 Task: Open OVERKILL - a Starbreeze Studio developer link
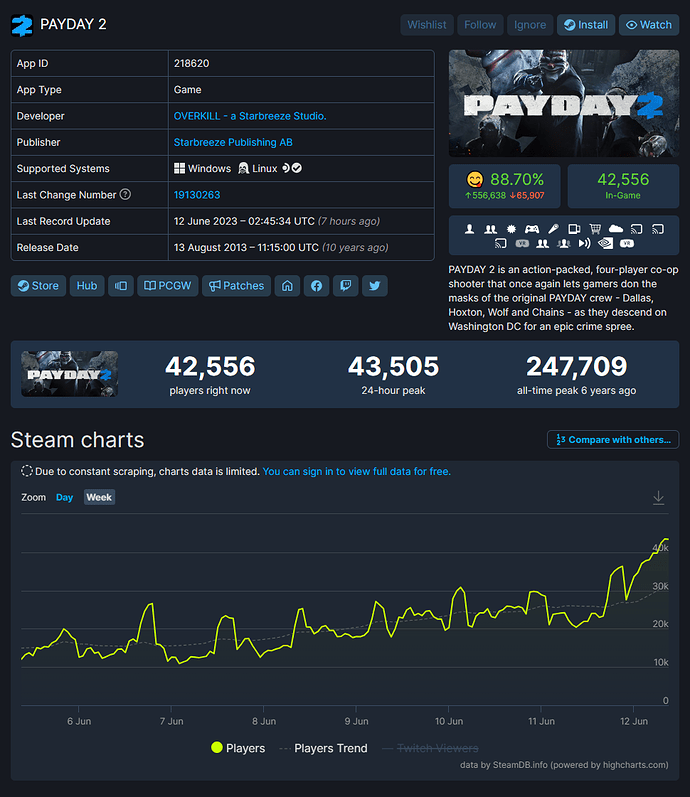250,116
